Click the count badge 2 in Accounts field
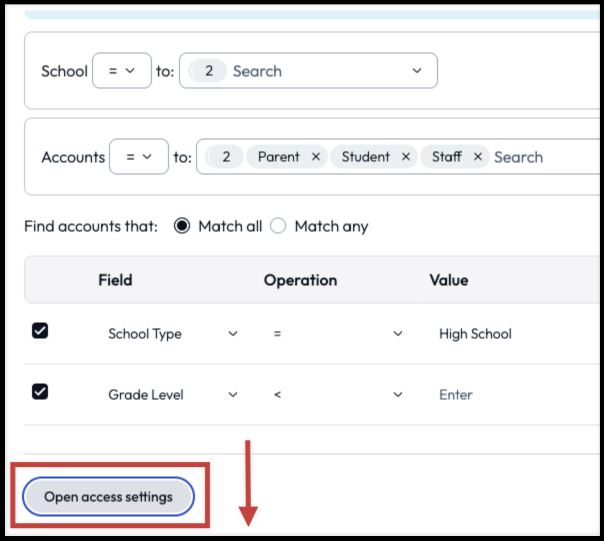Screen dimensions: 604x541 226,157
